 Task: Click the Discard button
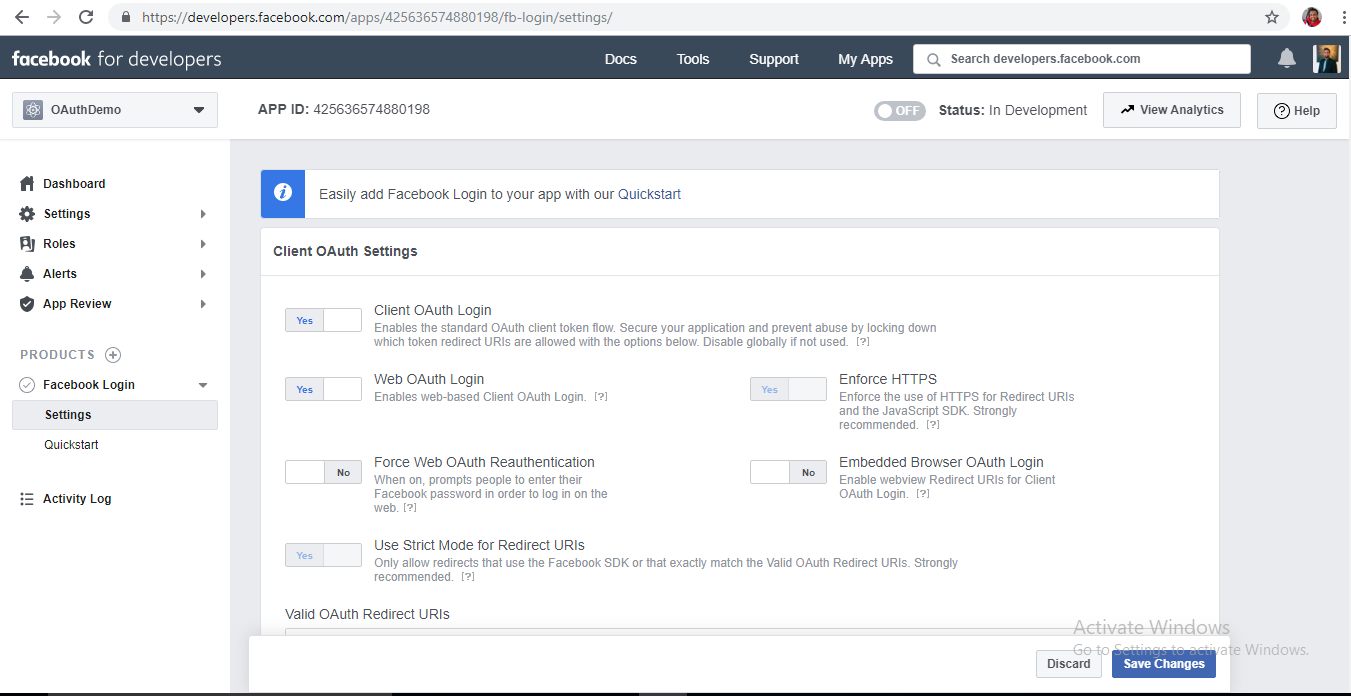point(1069,664)
